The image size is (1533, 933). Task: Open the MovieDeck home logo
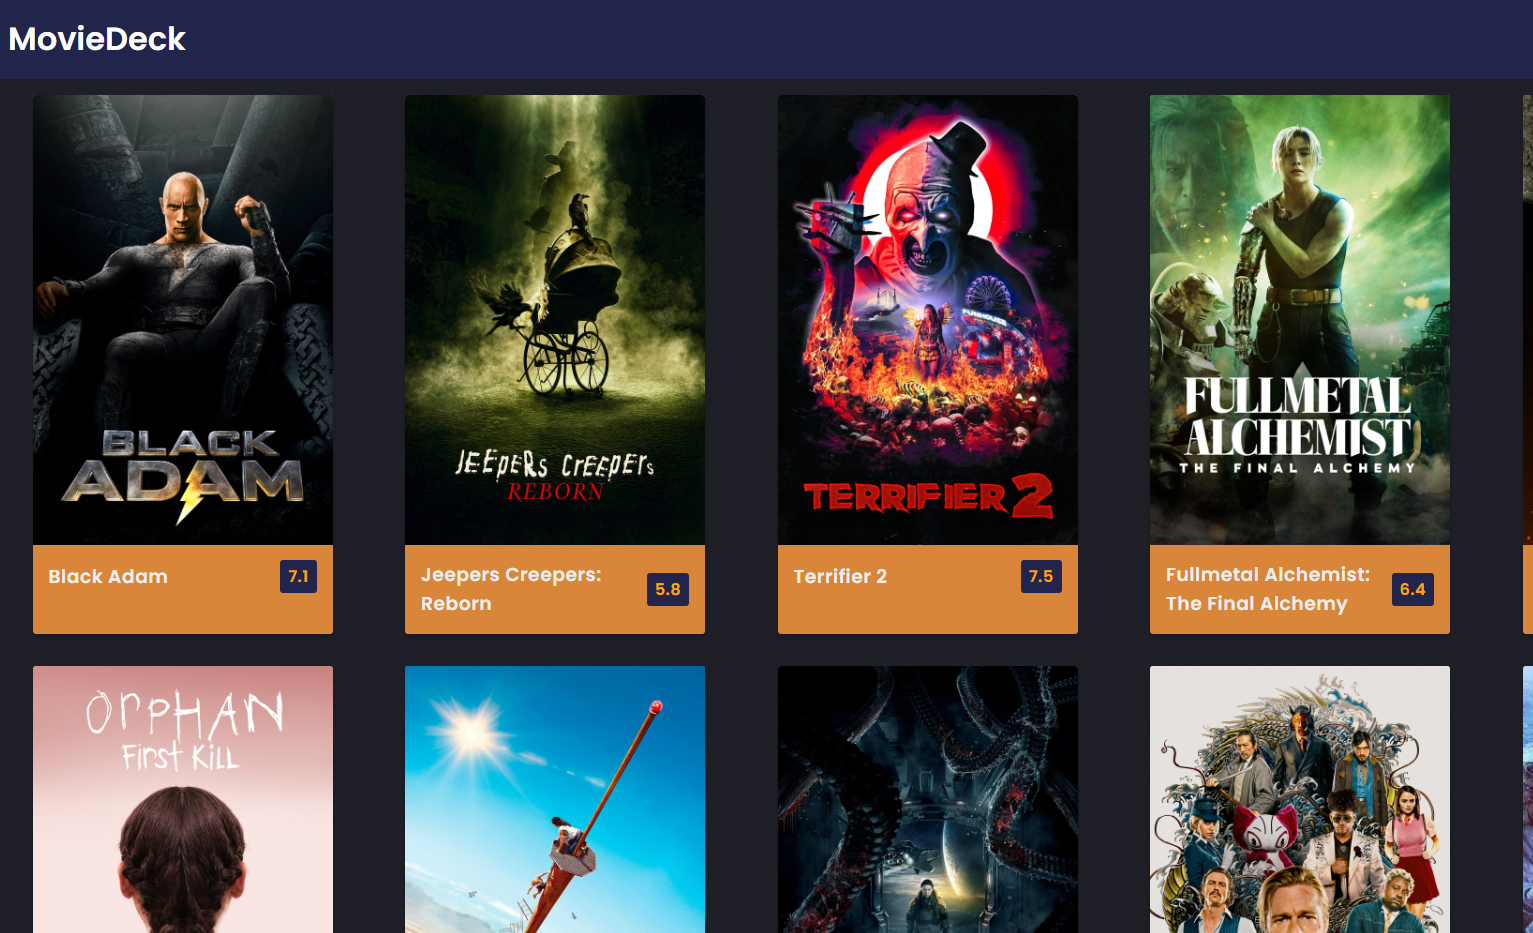tap(97, 39)
